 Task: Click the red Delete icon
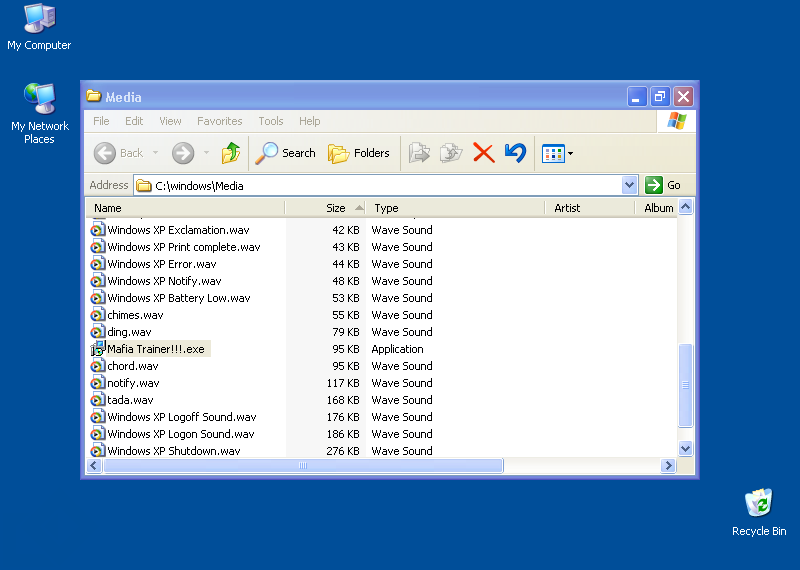point(484,153)
